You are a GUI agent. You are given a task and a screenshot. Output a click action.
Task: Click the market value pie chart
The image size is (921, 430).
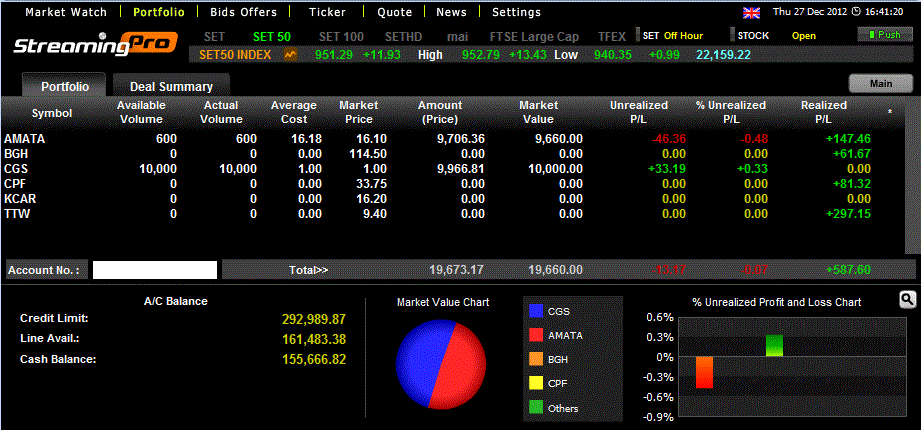441,364
